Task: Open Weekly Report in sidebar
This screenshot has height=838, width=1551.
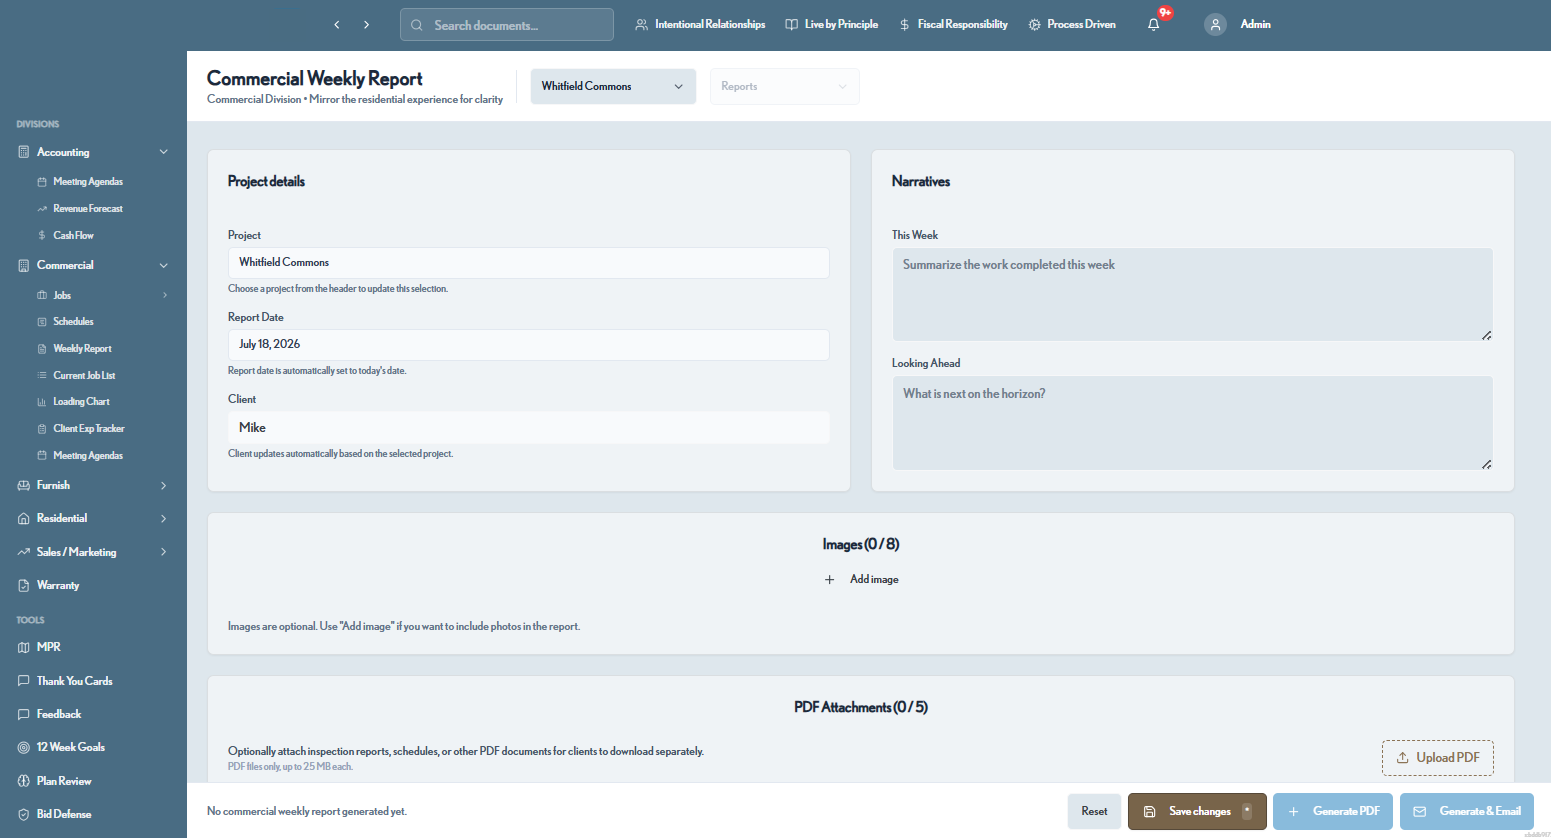Action: 82,349
